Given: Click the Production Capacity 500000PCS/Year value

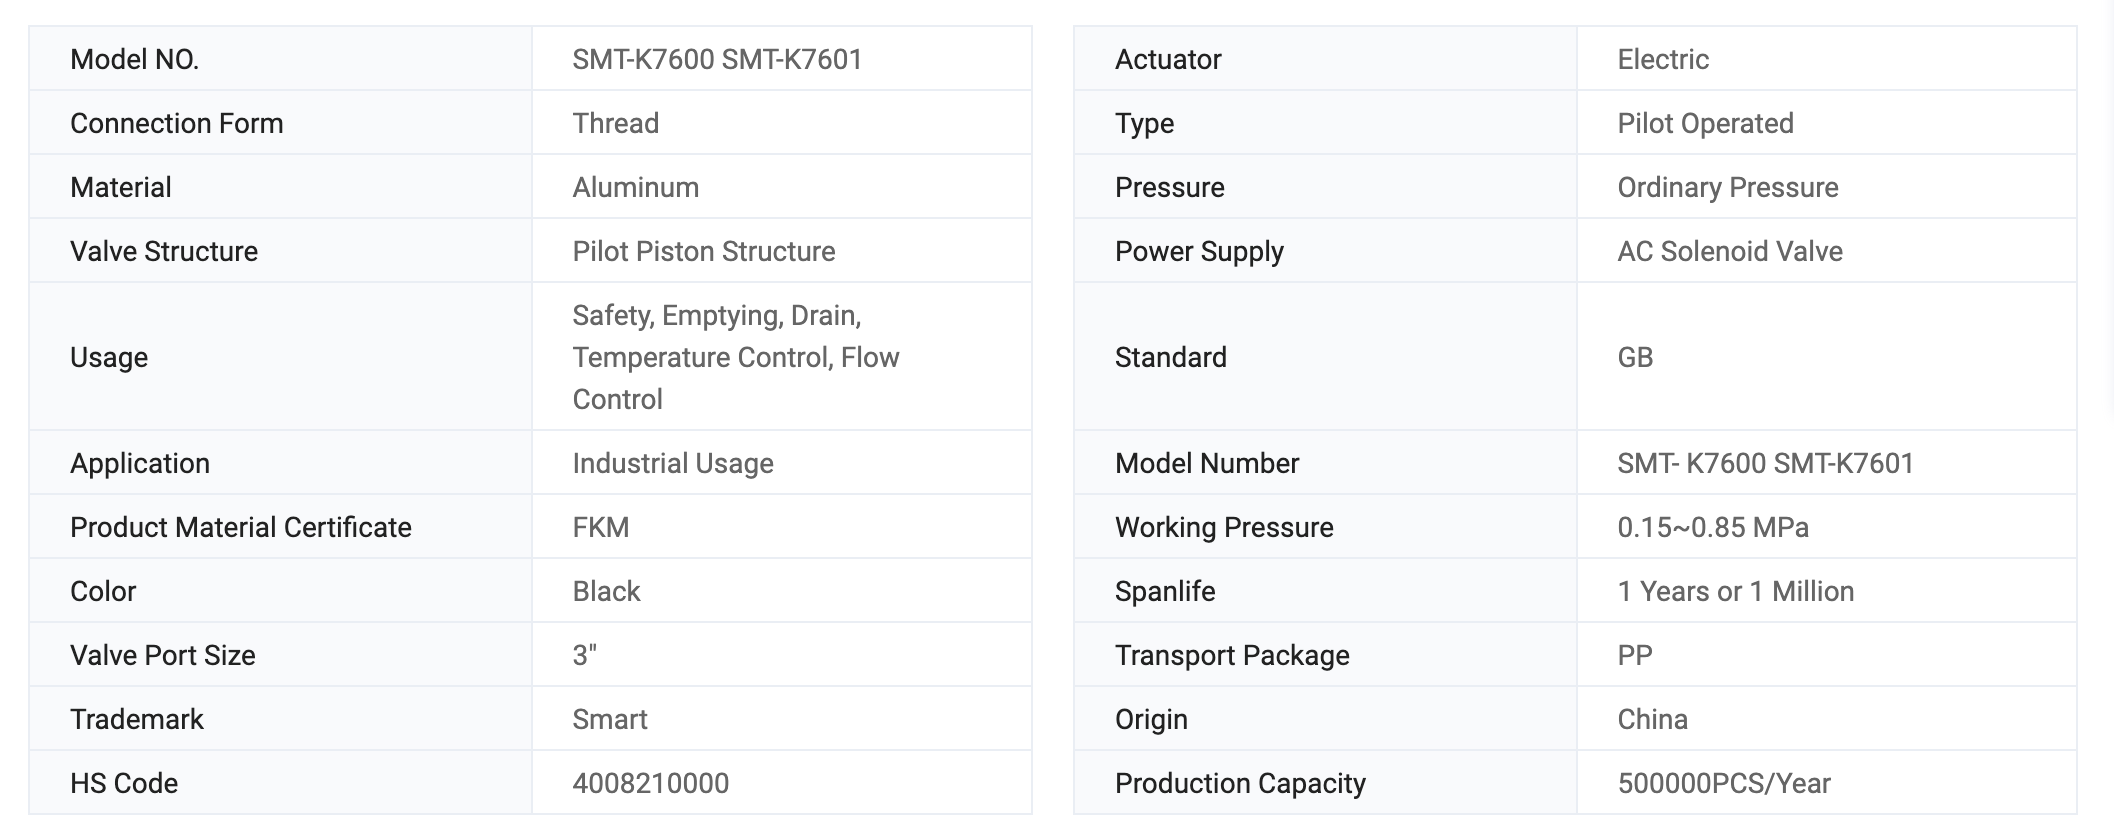Looking at the screenshot, I should [x=1724, y=783].
